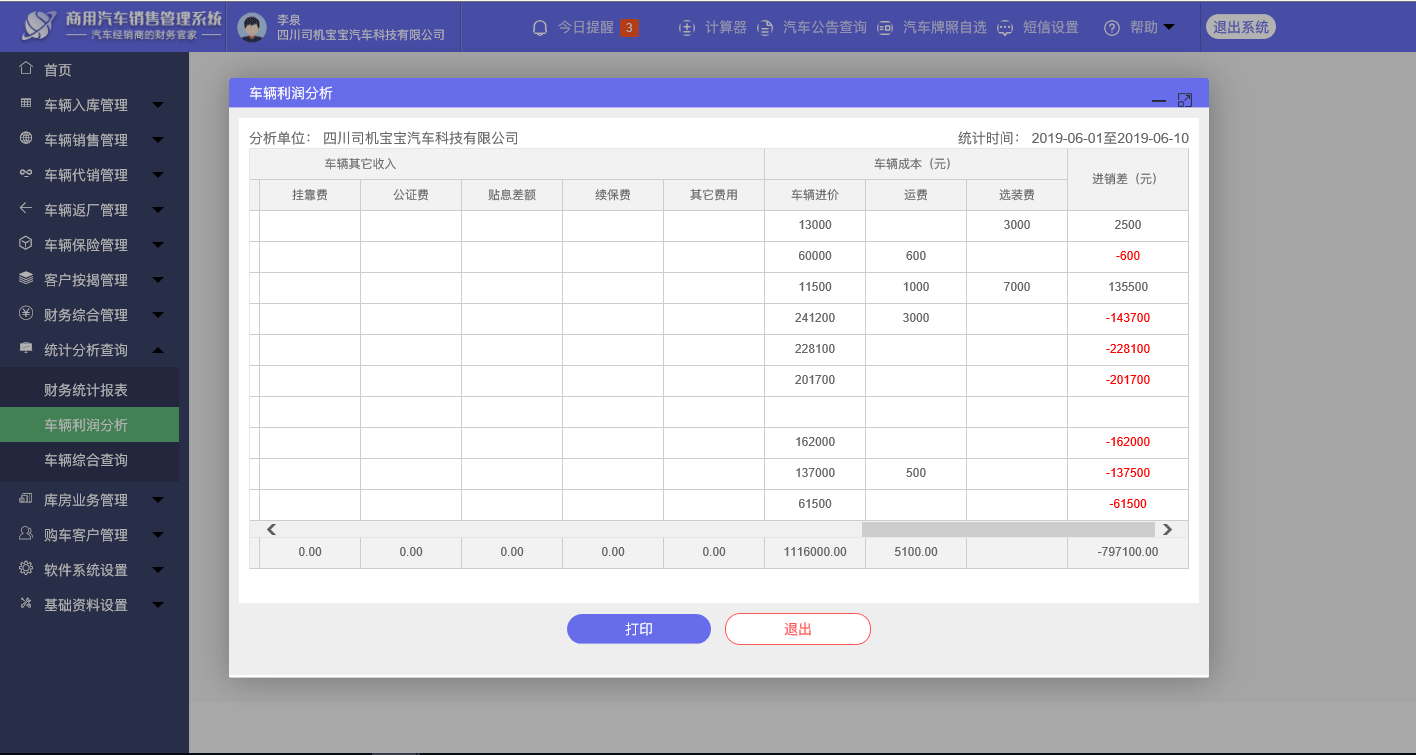Open the 帮助 dropdown arrow
The image size is (1416, 755).
1169,27
